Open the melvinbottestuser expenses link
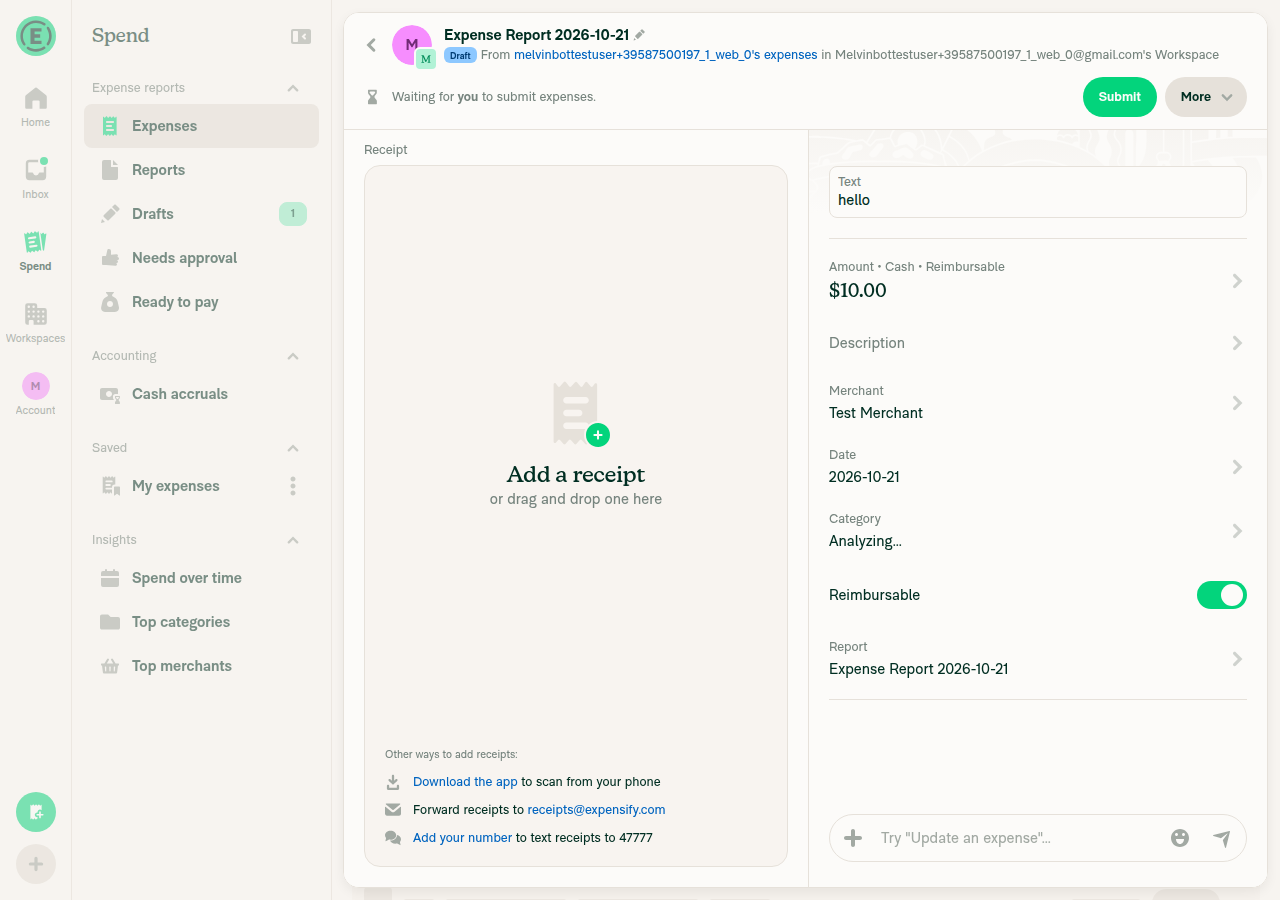 (x=665, y=55)
